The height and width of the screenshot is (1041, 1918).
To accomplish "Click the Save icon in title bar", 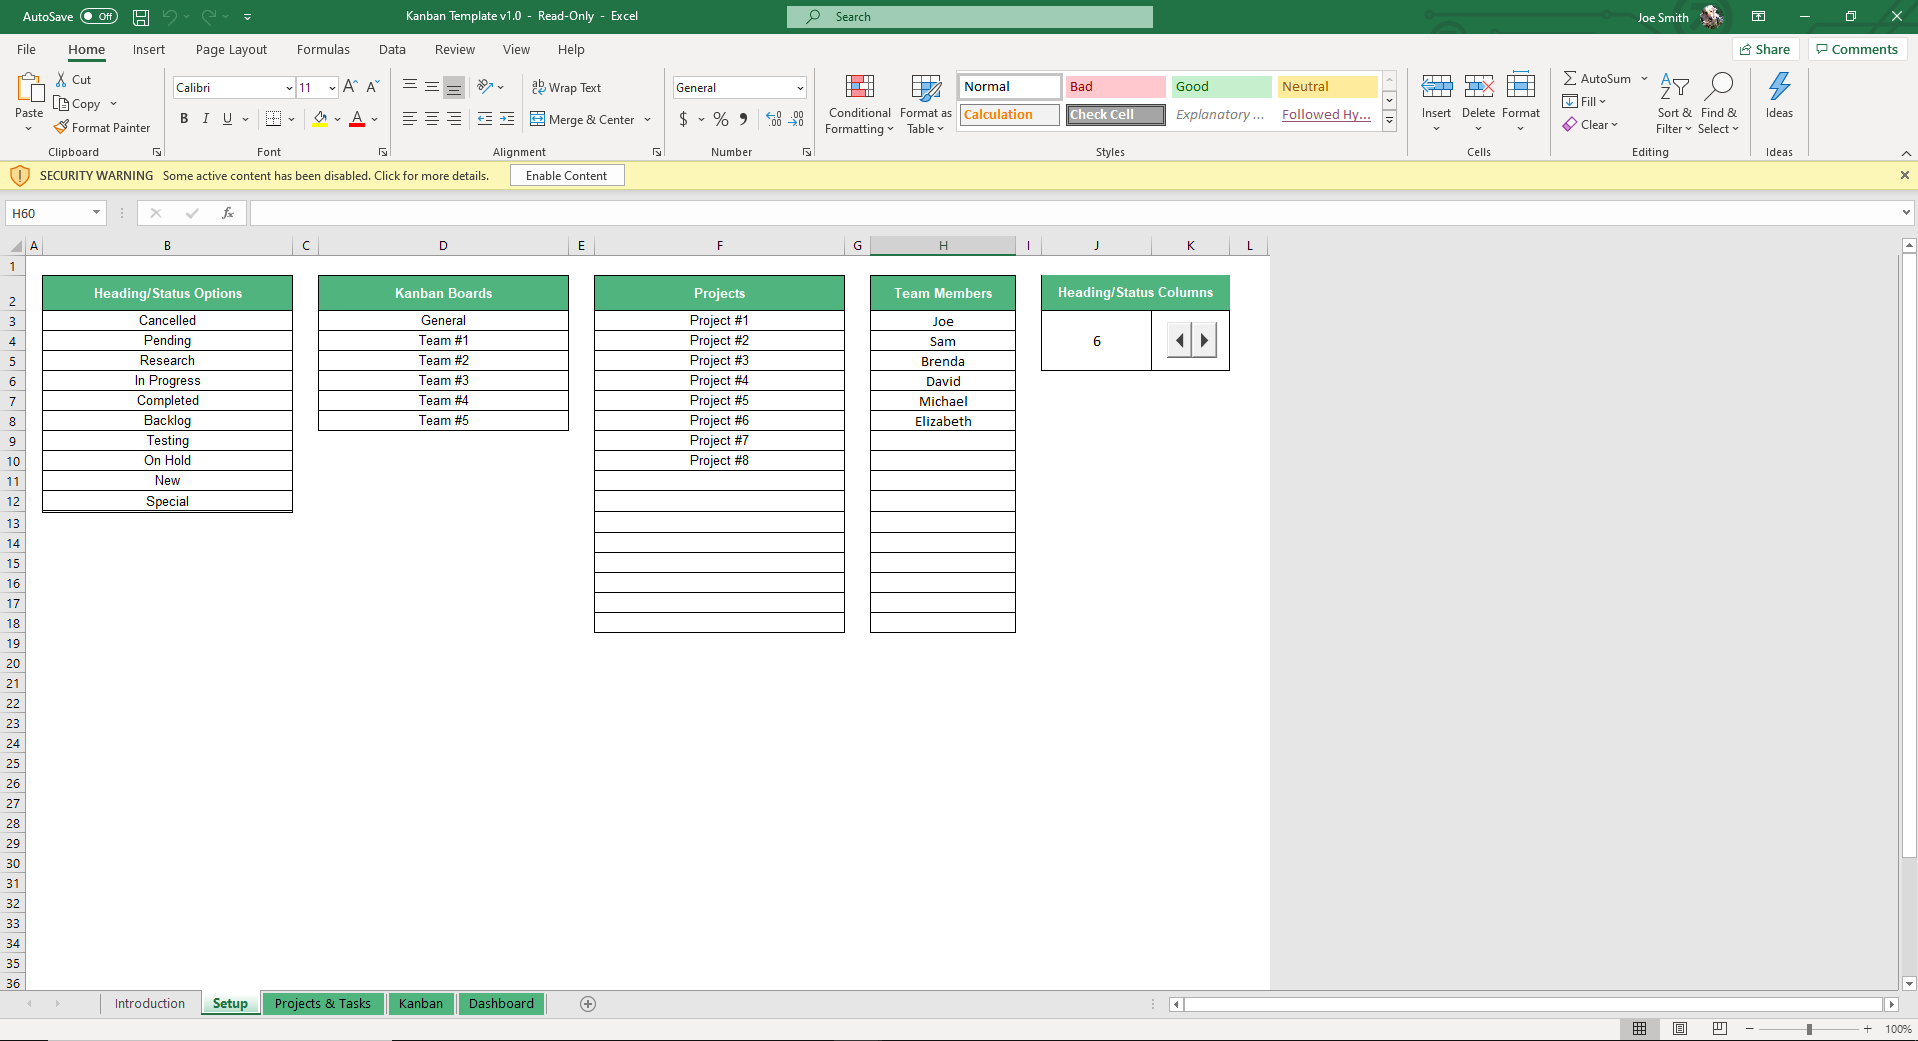I will pyautogui.click(x=141, y=17).
